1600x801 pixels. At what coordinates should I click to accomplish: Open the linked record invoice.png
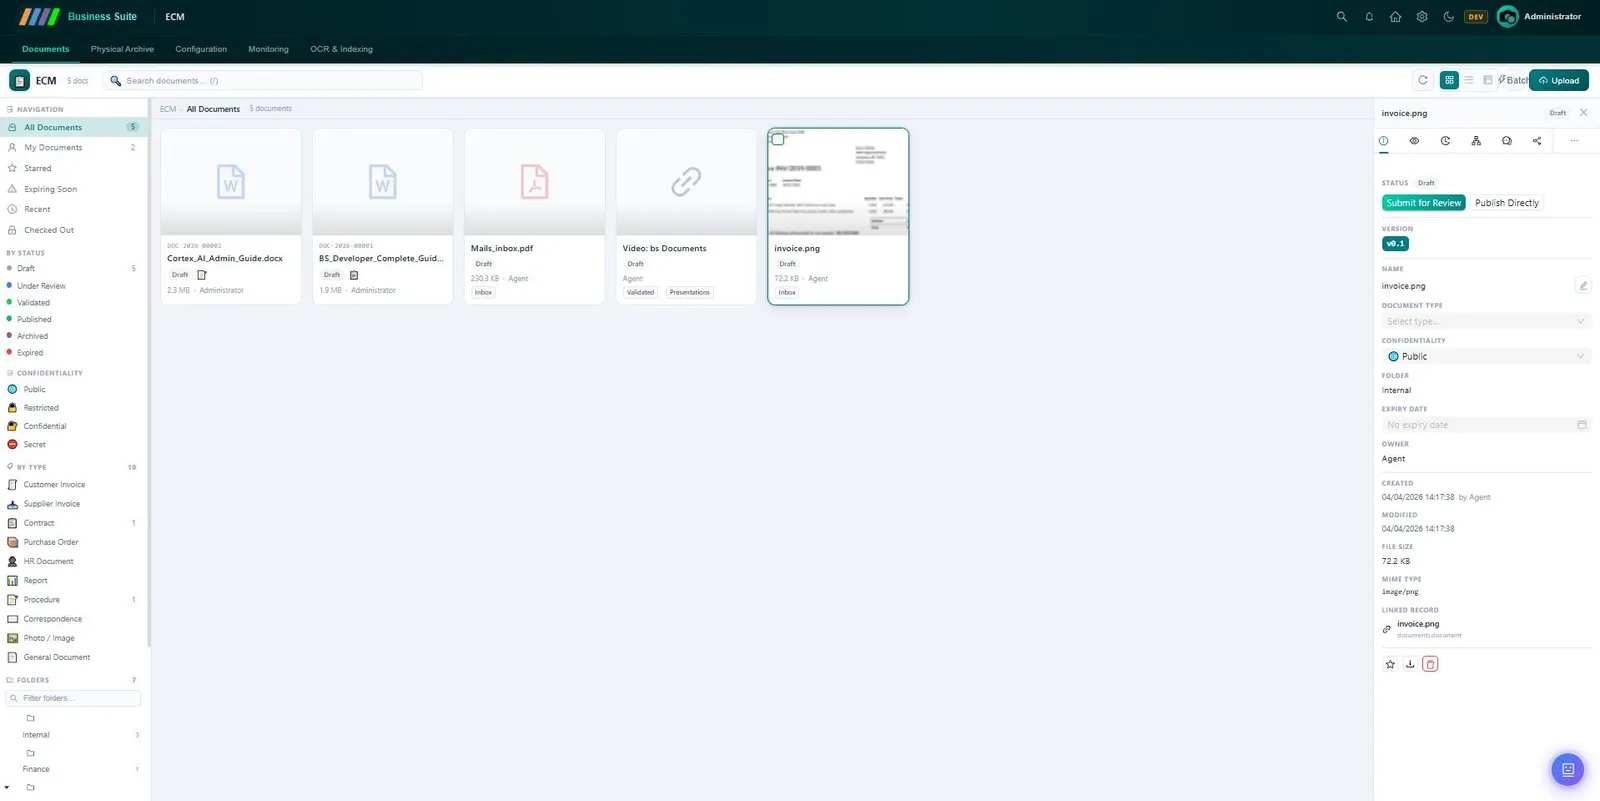click(x=1418, y=624)
